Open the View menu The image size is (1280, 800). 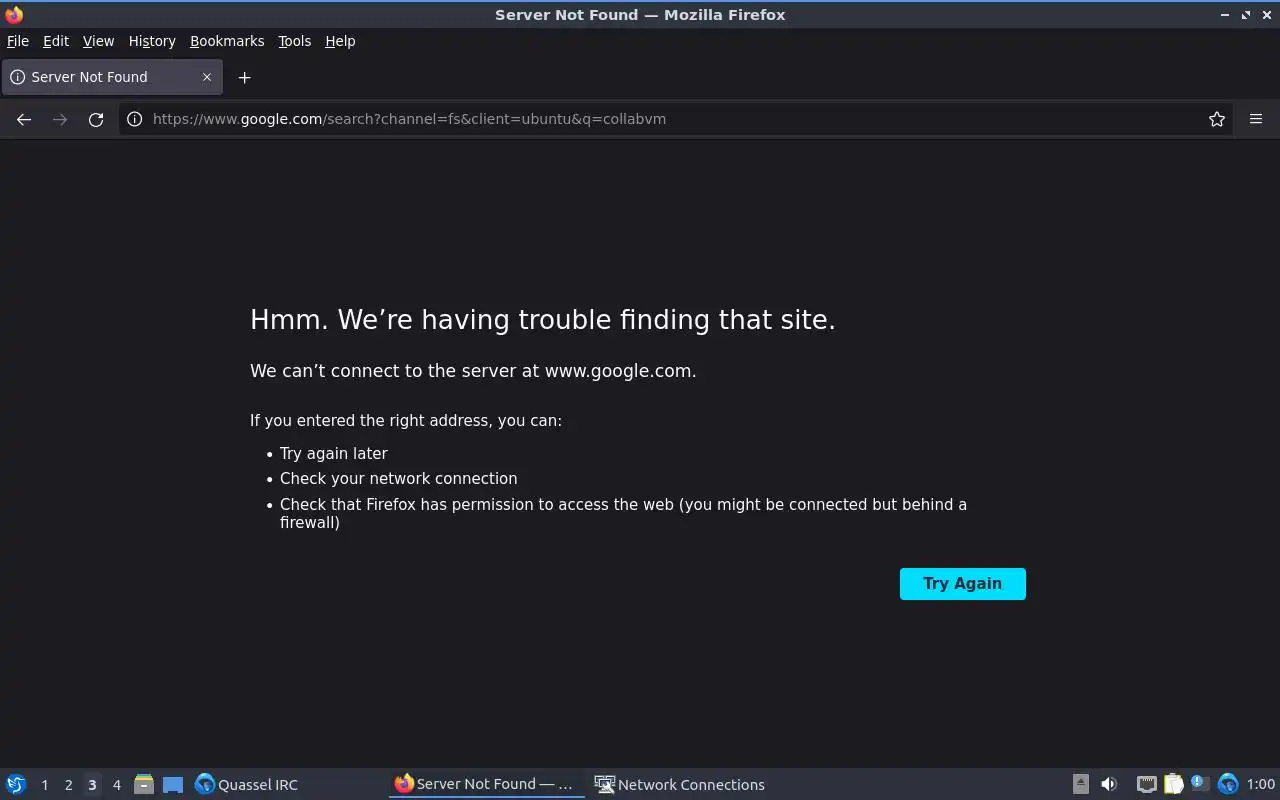click(98, 41)
